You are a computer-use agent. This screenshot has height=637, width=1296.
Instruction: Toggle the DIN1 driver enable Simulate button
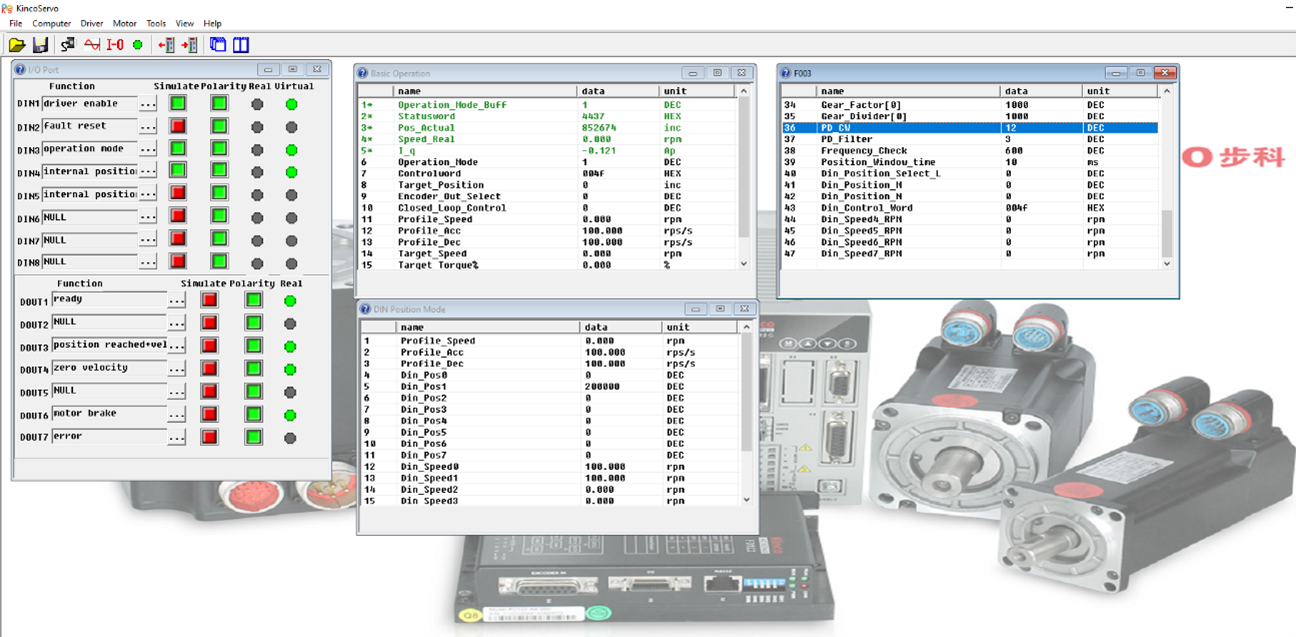(x=178, y=103)
